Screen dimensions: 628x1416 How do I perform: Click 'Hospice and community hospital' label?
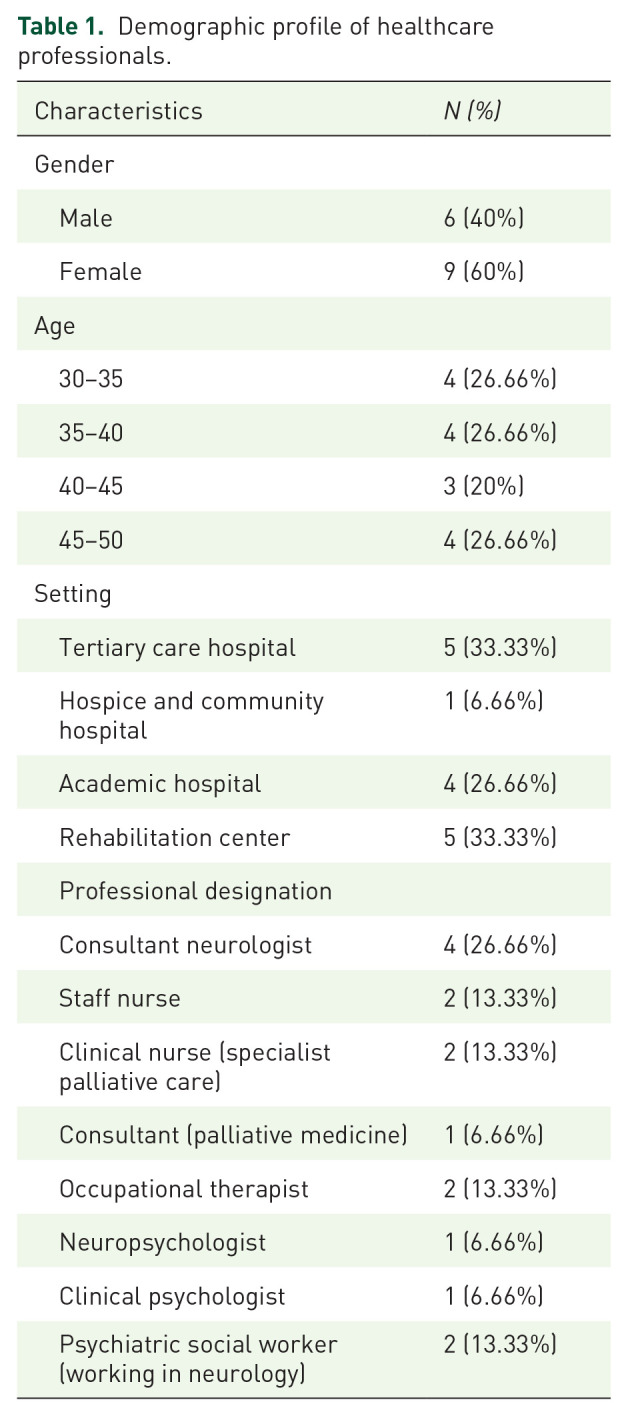[x=191, y=715]
